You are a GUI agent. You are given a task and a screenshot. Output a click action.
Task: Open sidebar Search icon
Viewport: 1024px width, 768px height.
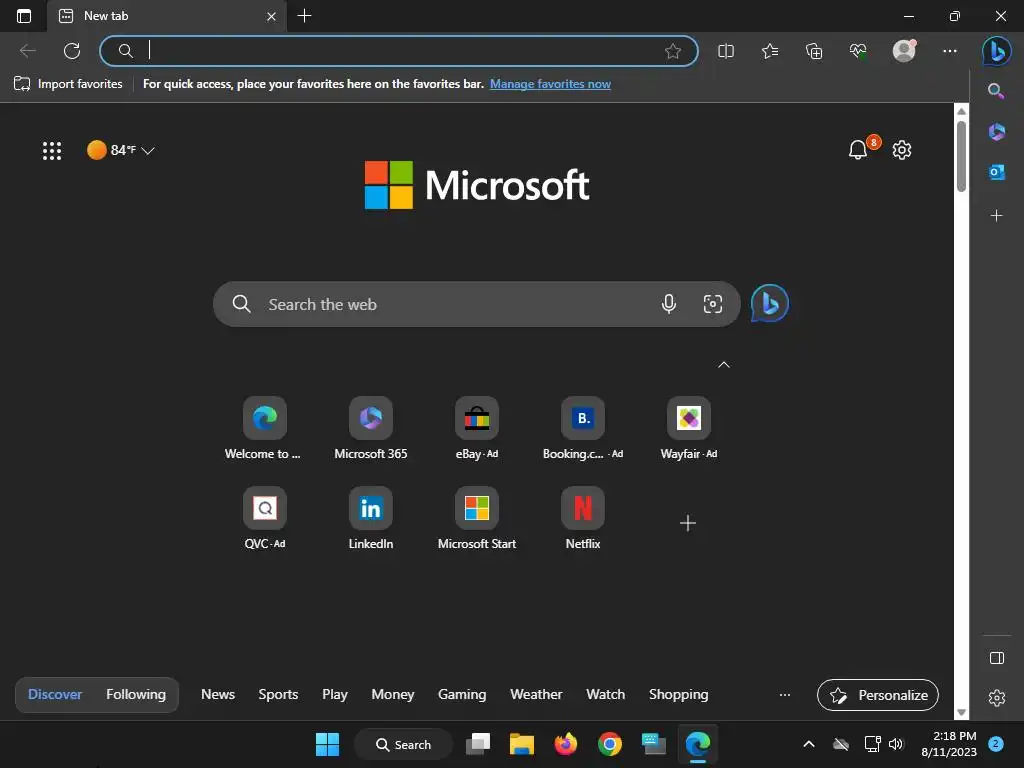[996, 91]
